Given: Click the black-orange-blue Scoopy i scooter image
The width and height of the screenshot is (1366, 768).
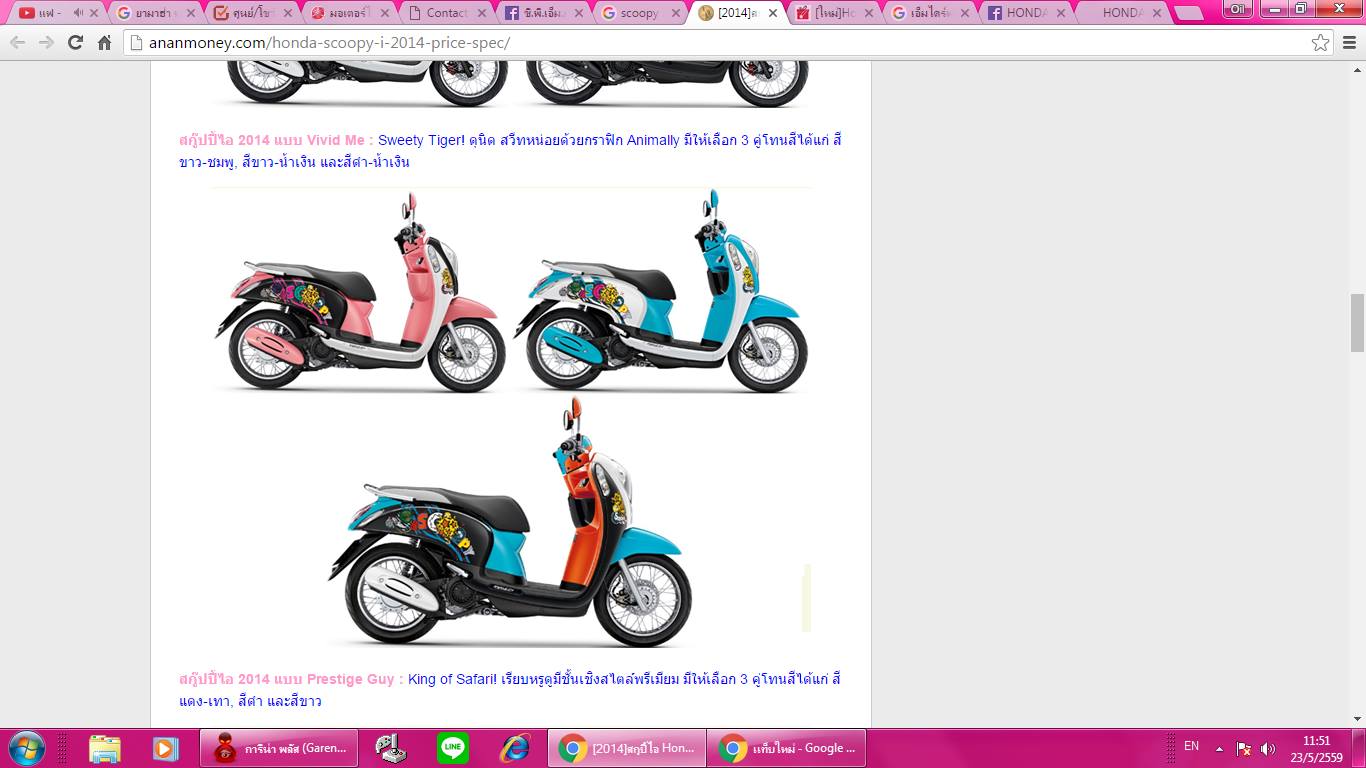Looking at the screenshot, I should (x=510, y=522).
